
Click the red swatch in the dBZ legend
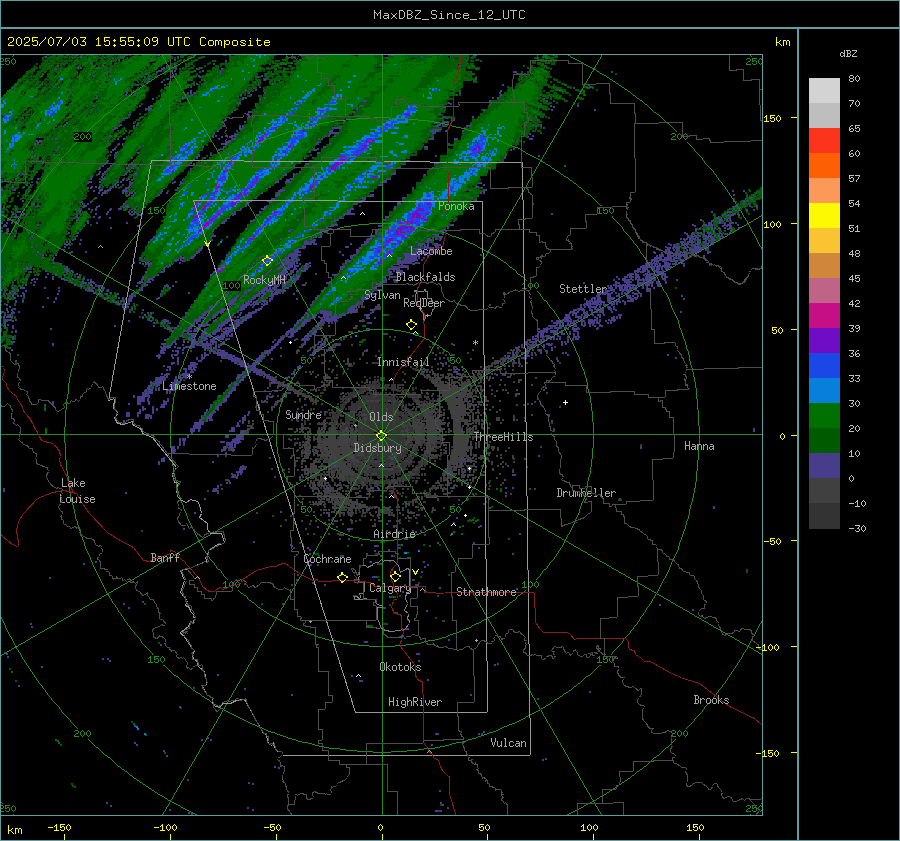pos(824,141)
